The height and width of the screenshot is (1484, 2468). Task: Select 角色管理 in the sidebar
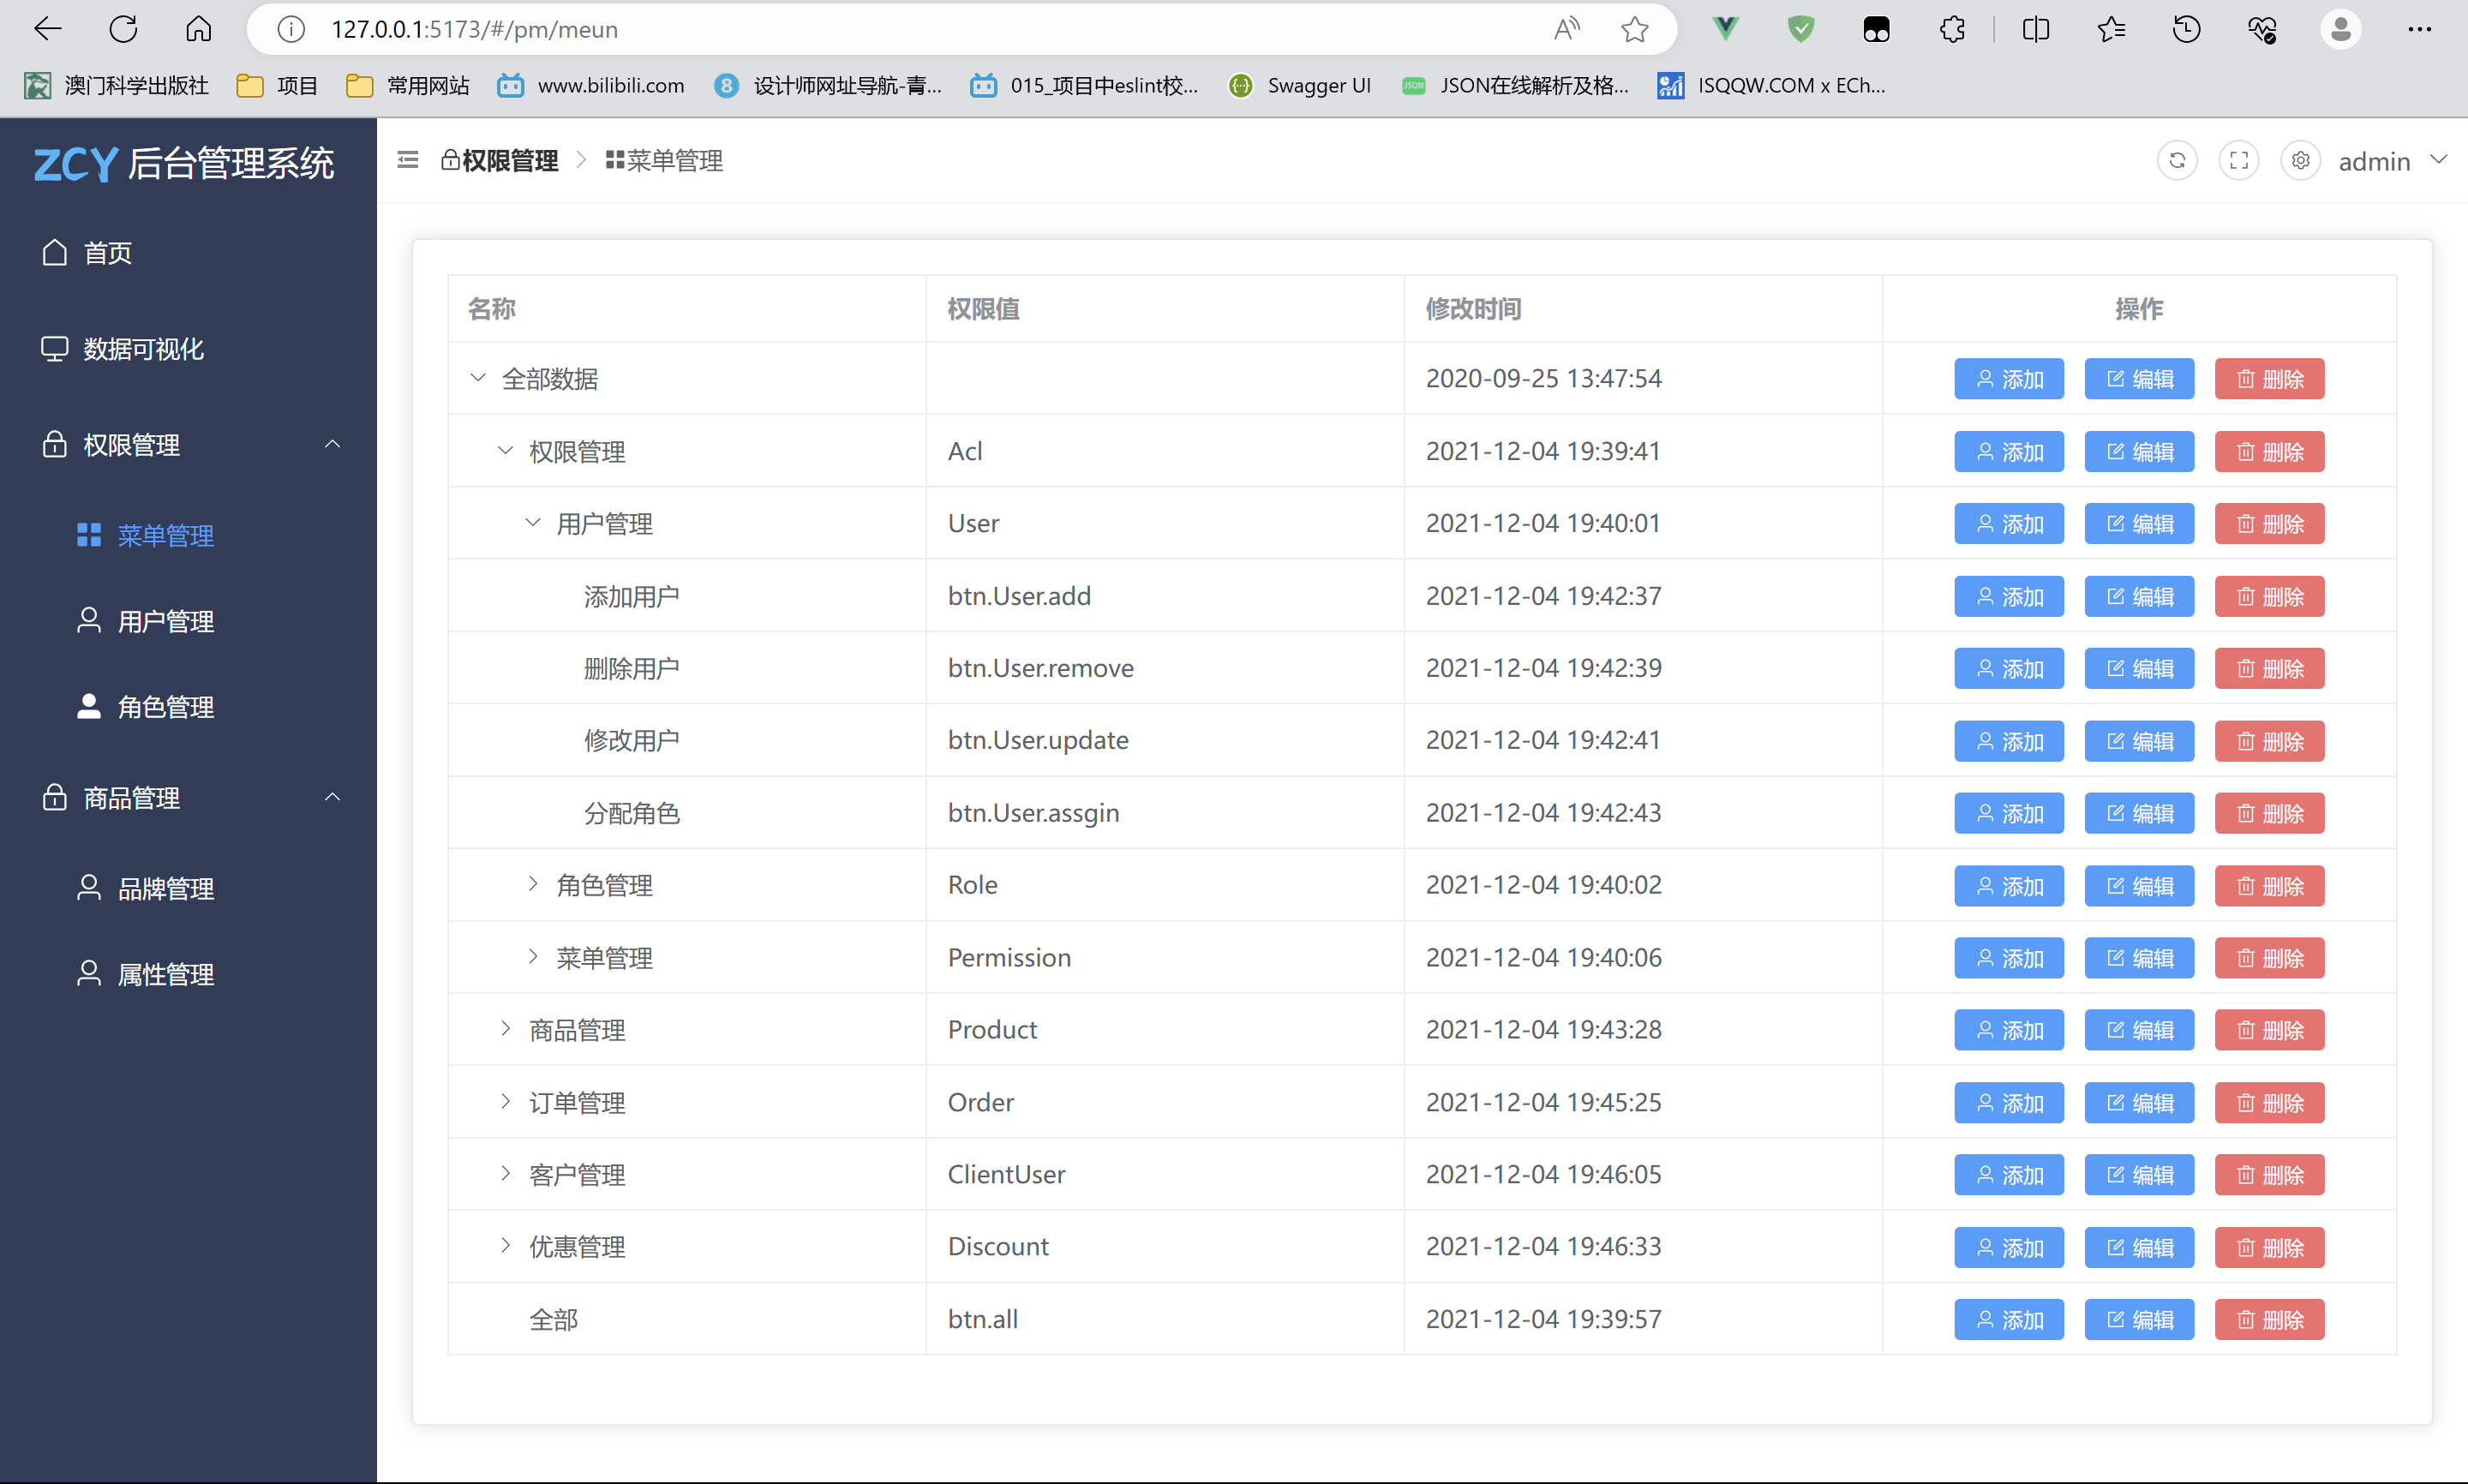tap(188, 707)
